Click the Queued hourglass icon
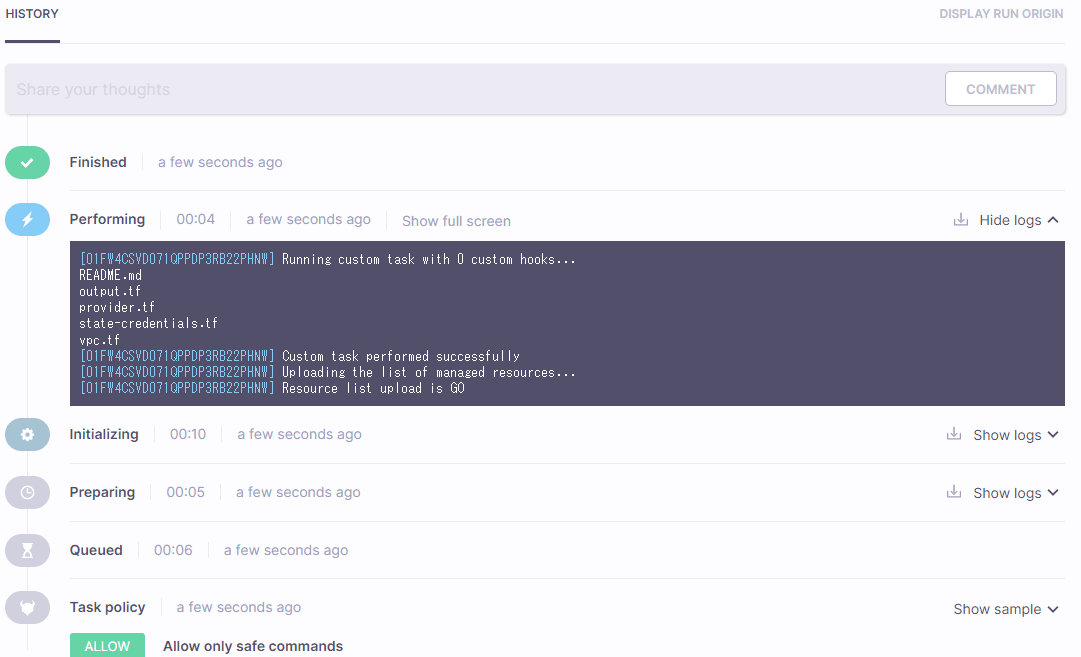Screen dimensions: 1081x657 [x=28, y=550]
